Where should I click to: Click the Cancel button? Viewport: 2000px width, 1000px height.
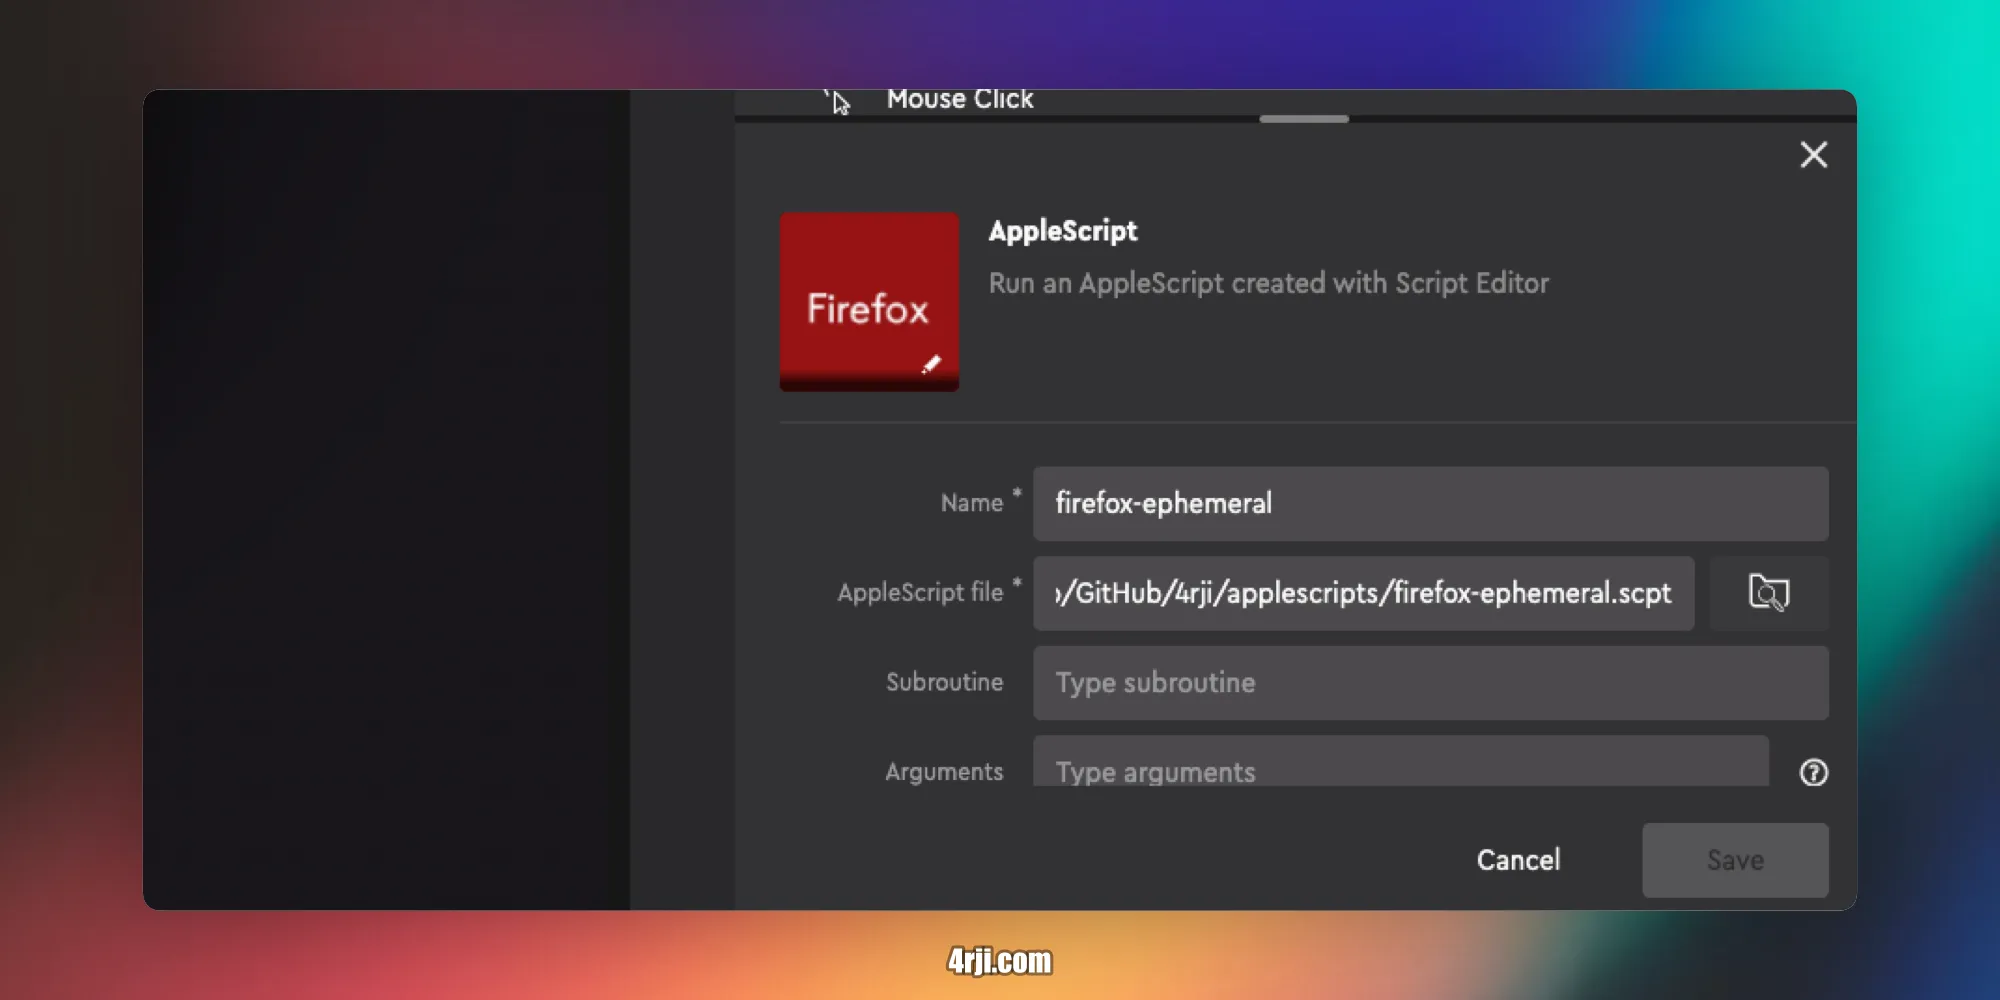click(1518, 859)
